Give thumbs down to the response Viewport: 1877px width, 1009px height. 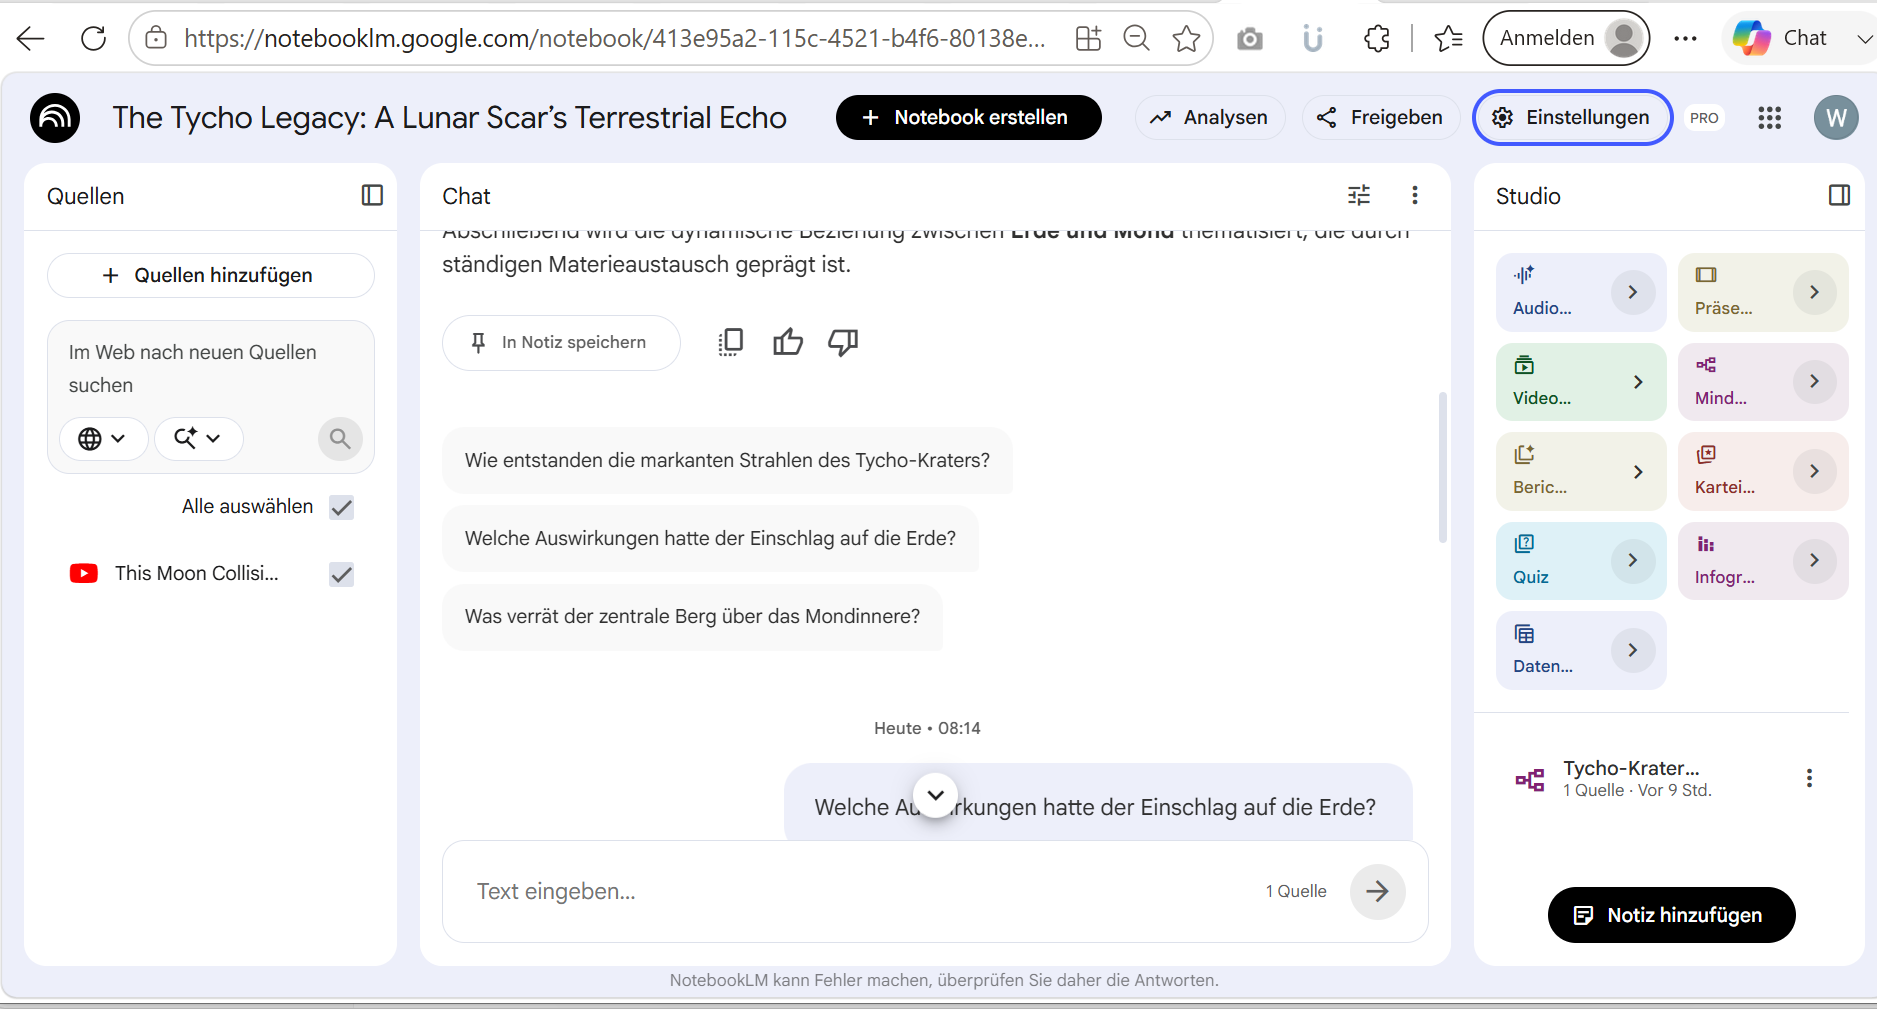843,342
